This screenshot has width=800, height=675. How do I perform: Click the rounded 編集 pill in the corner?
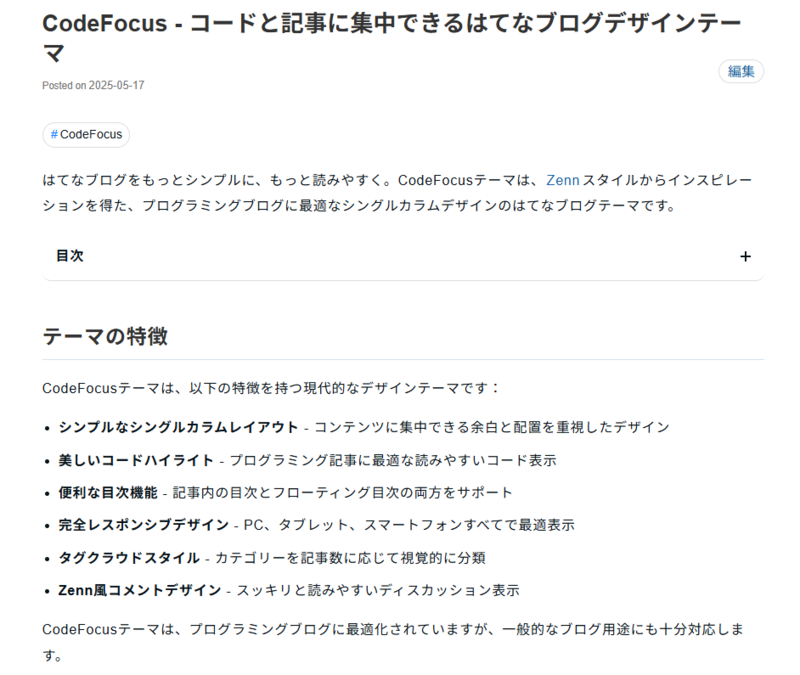(x=741, y=71)
